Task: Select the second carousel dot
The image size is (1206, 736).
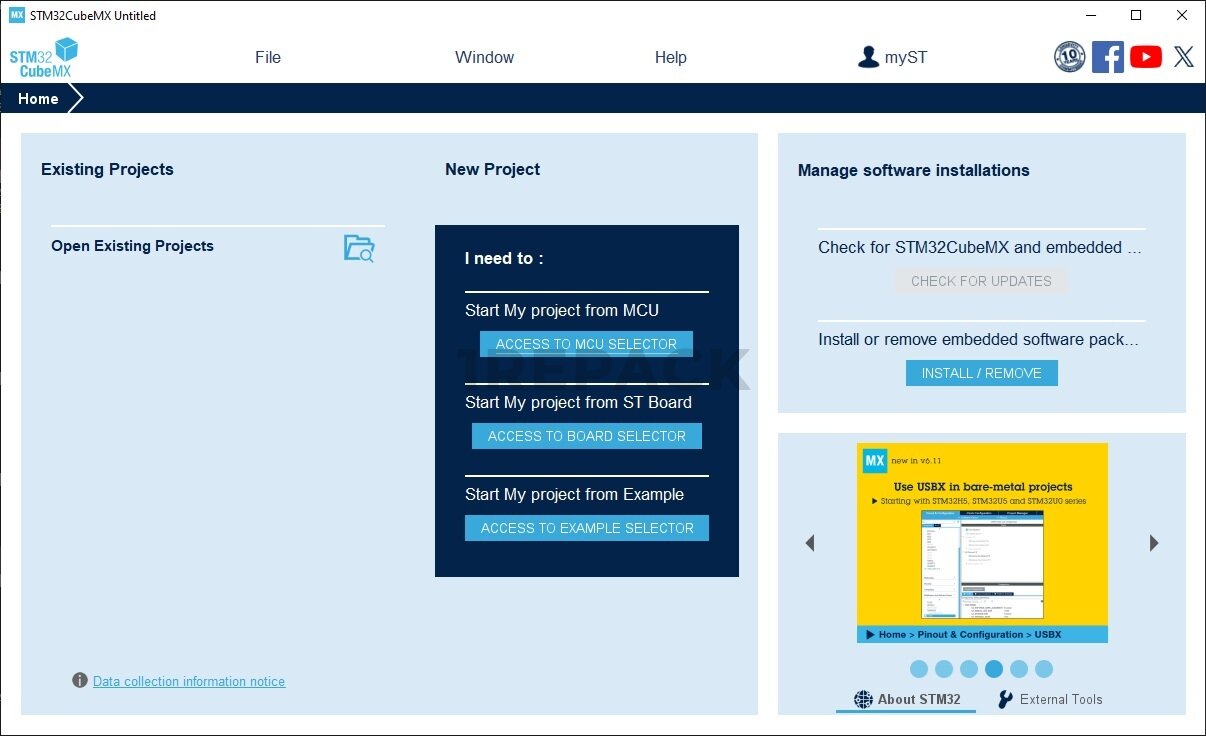Action: click(944, 669)
